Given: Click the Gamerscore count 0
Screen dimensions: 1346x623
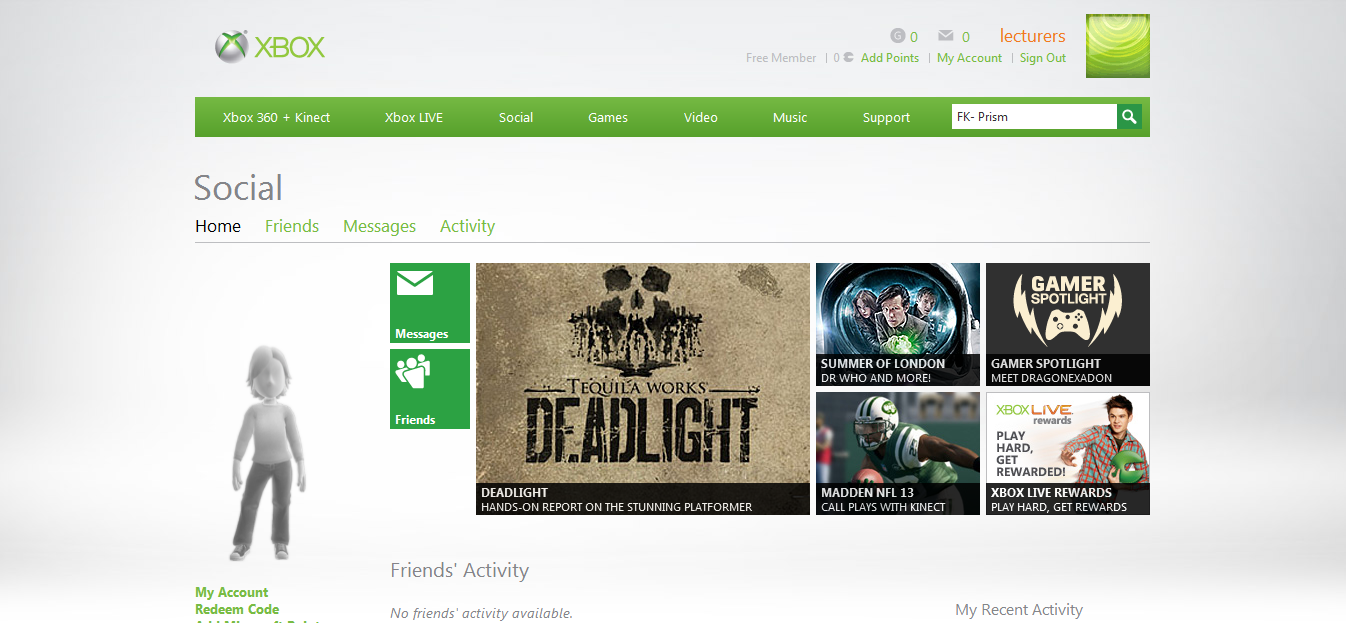Looking at the screenshot, I should click(914, 37).
